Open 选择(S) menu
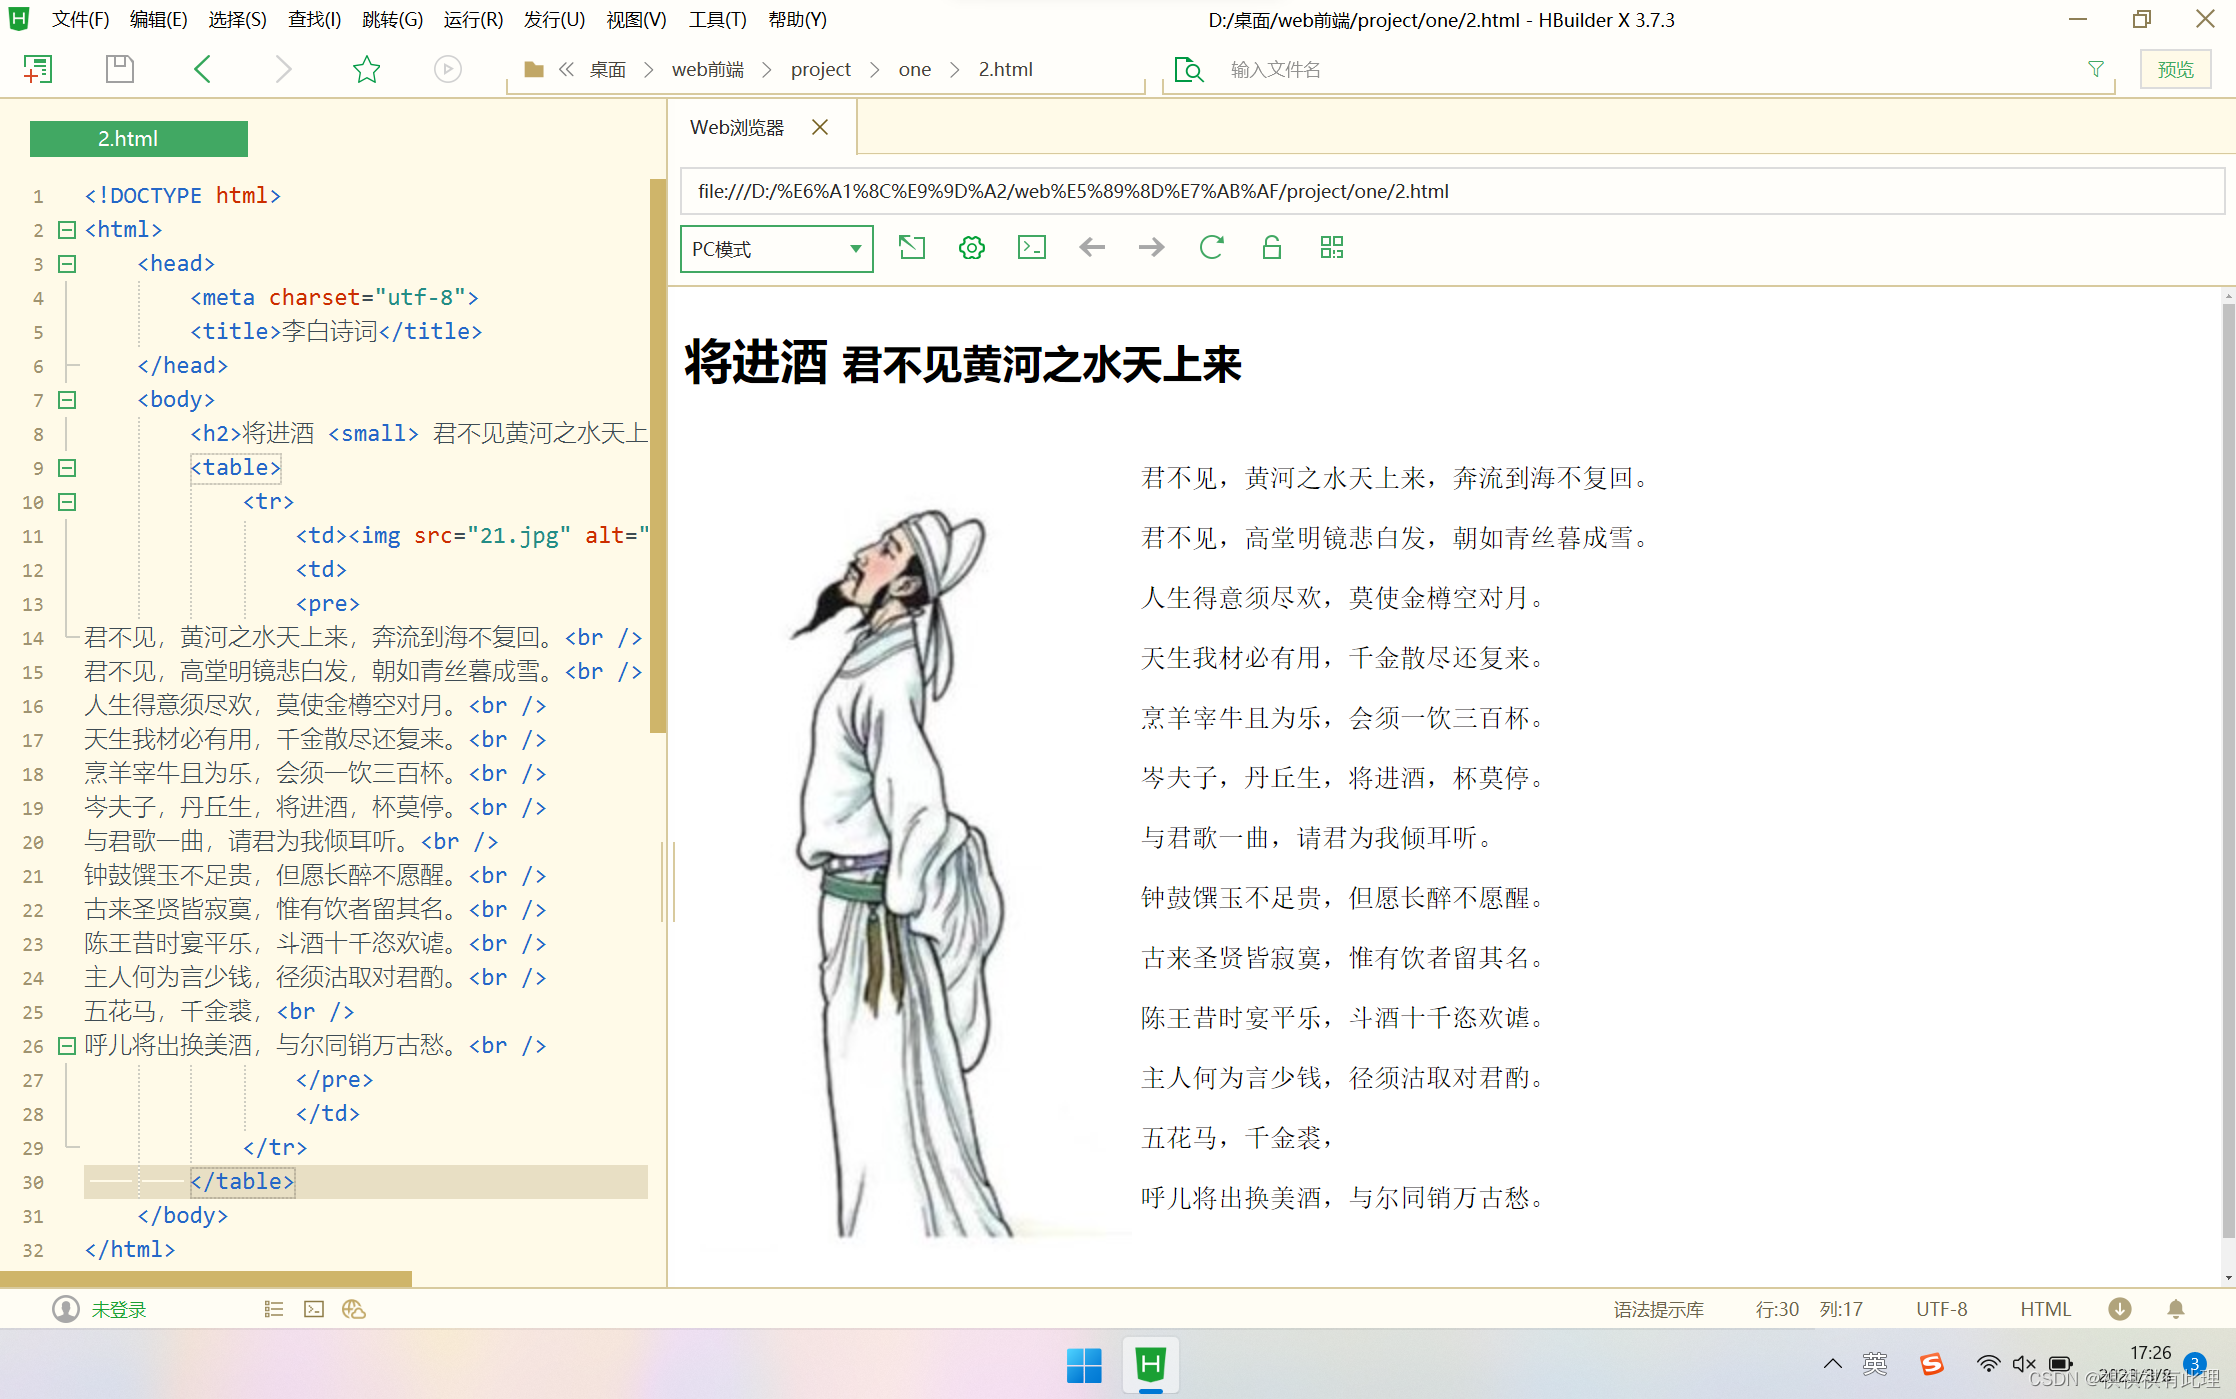 (x=237, y=19)
